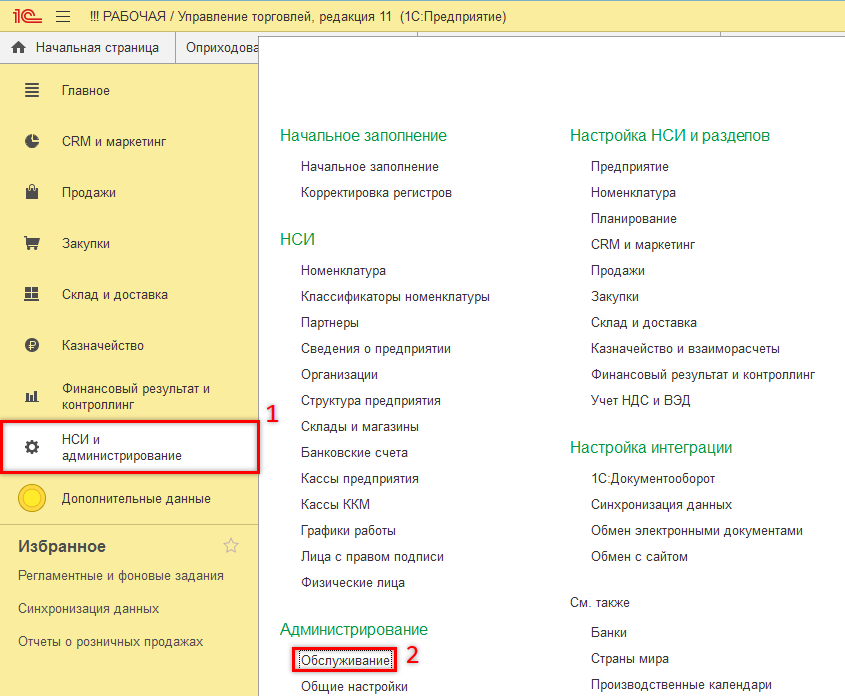This screenshot has width=845, height=696.
Task: Open Склад и доставка settings link
Action: click(643, 323)
